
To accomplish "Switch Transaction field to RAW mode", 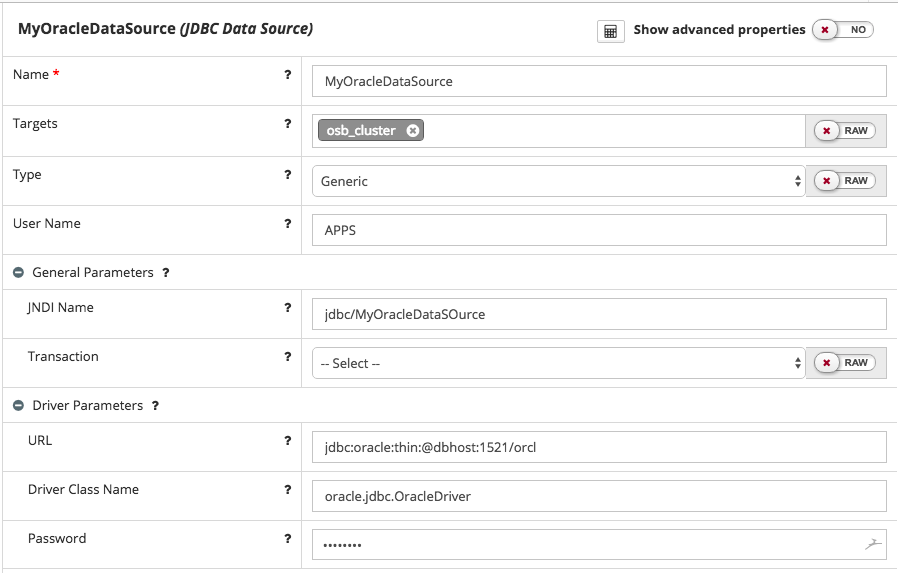I will [x=845, y=363].
